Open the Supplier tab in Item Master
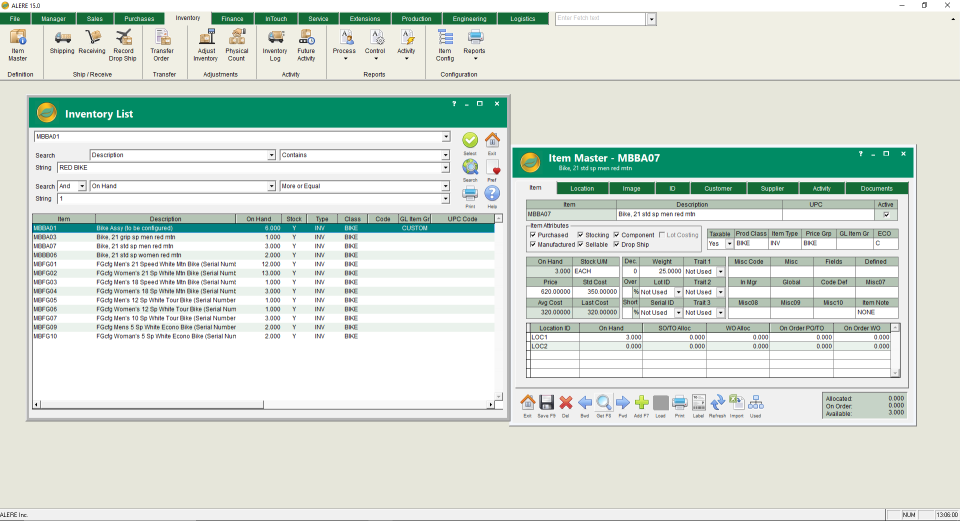The width and height of the screenshot is (960, 521). 770,188
